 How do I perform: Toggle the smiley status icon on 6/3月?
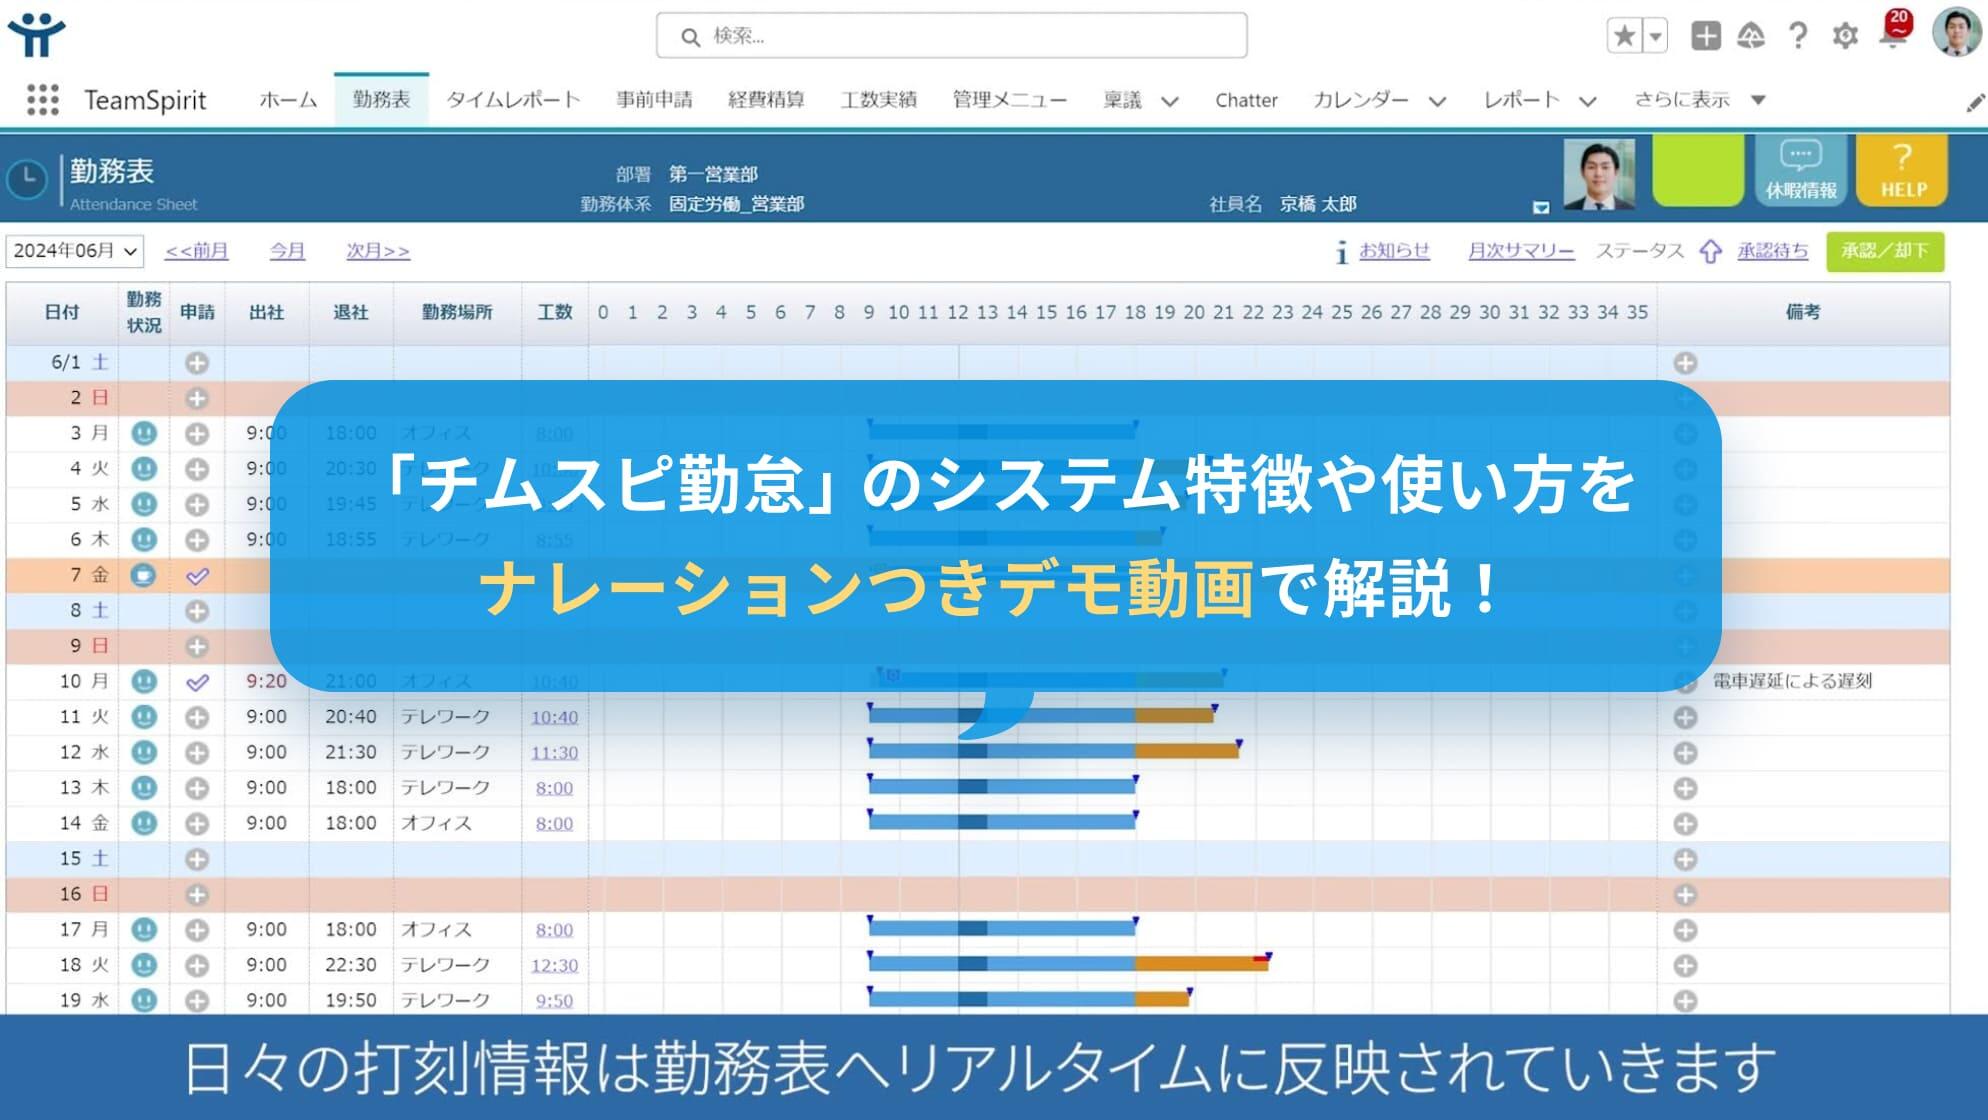(x=143, y=433)
